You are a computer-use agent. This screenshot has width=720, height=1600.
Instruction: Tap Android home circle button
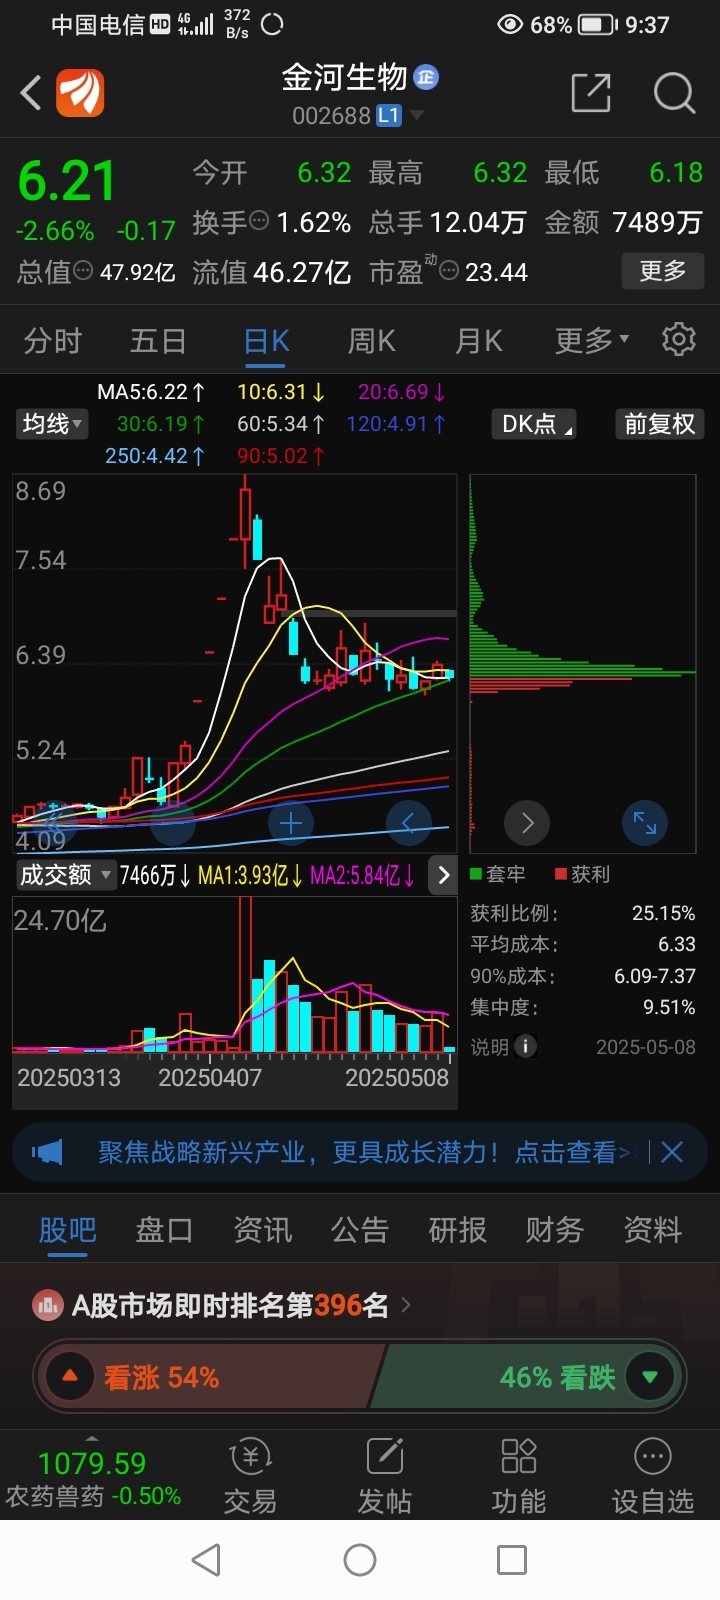click(360, 1560)
